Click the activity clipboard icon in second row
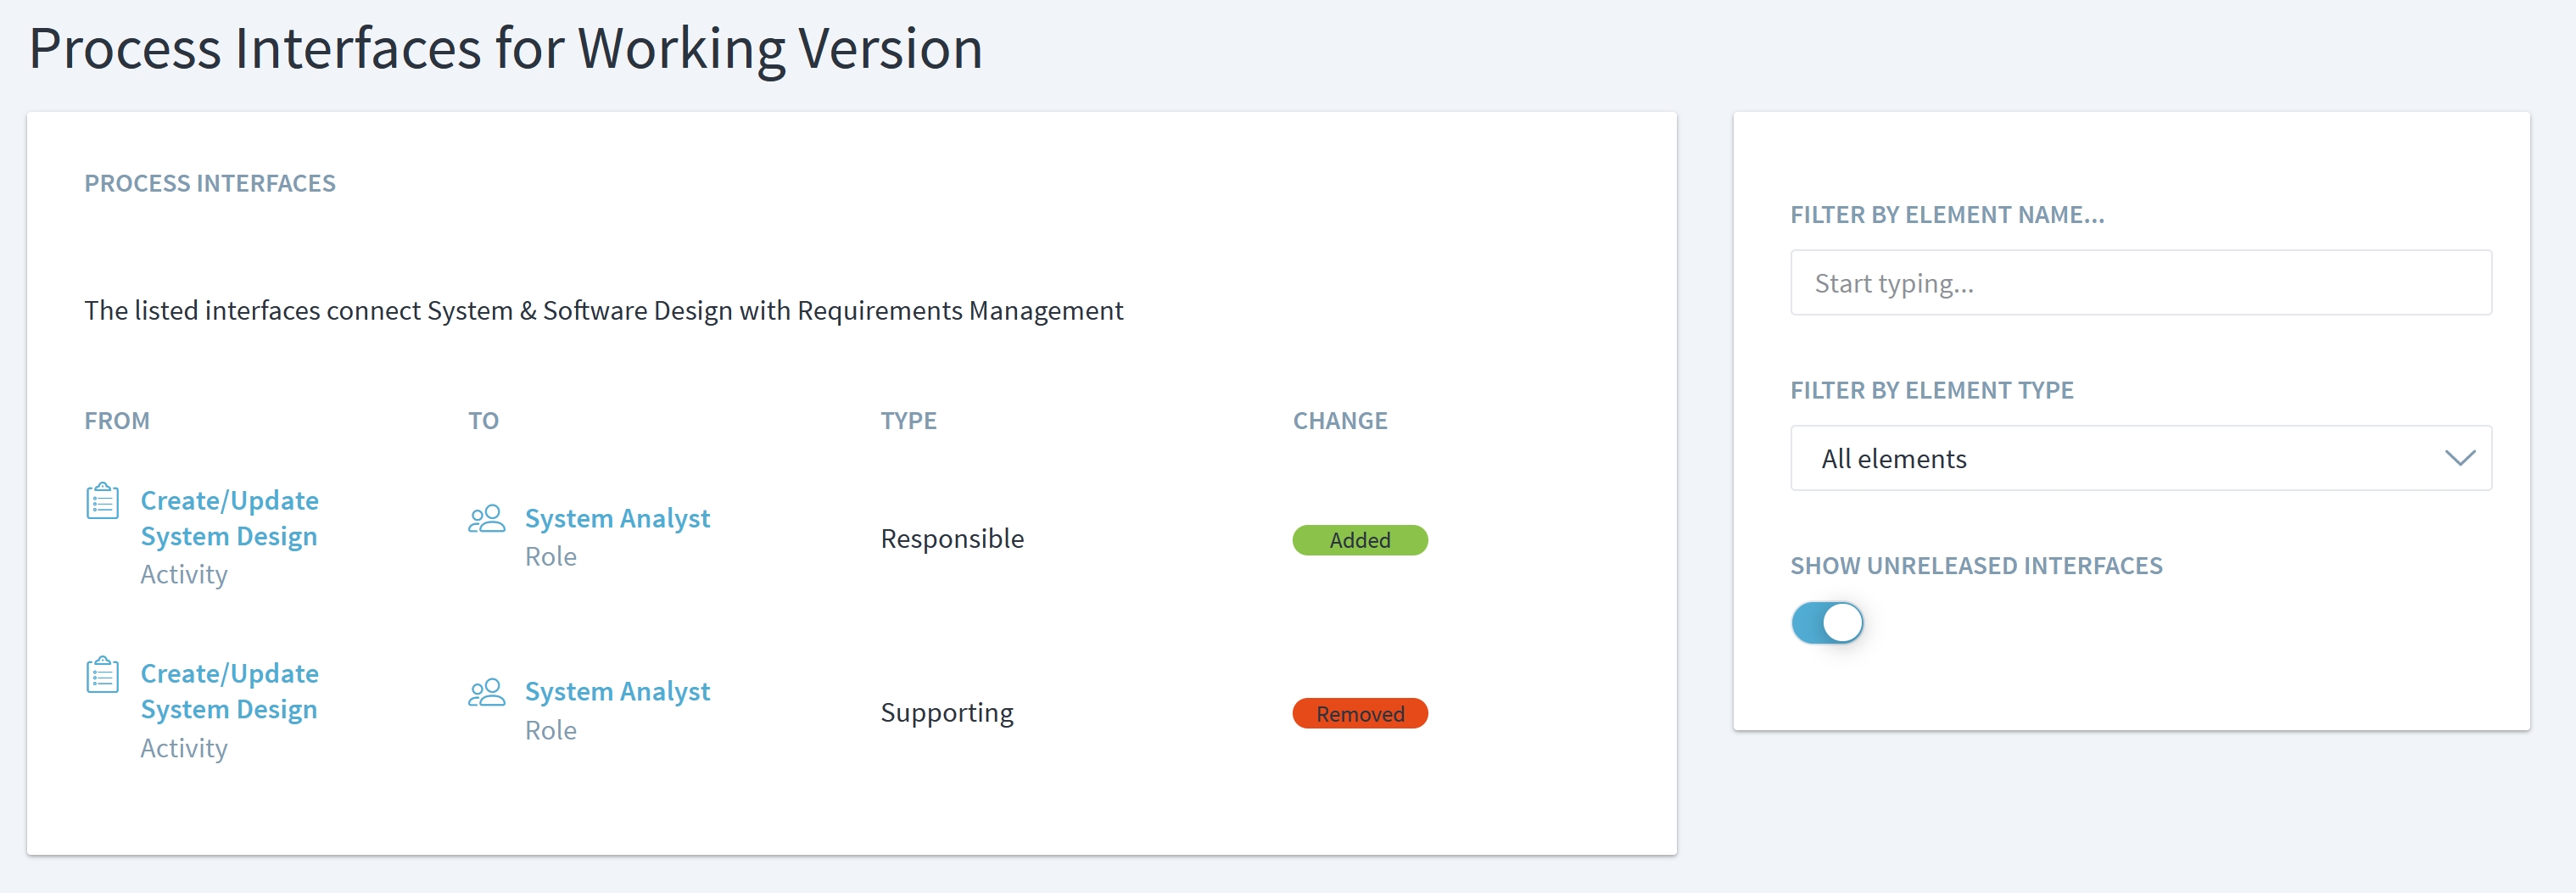This screenshot has width=2576, height=893. click(102, 675)
